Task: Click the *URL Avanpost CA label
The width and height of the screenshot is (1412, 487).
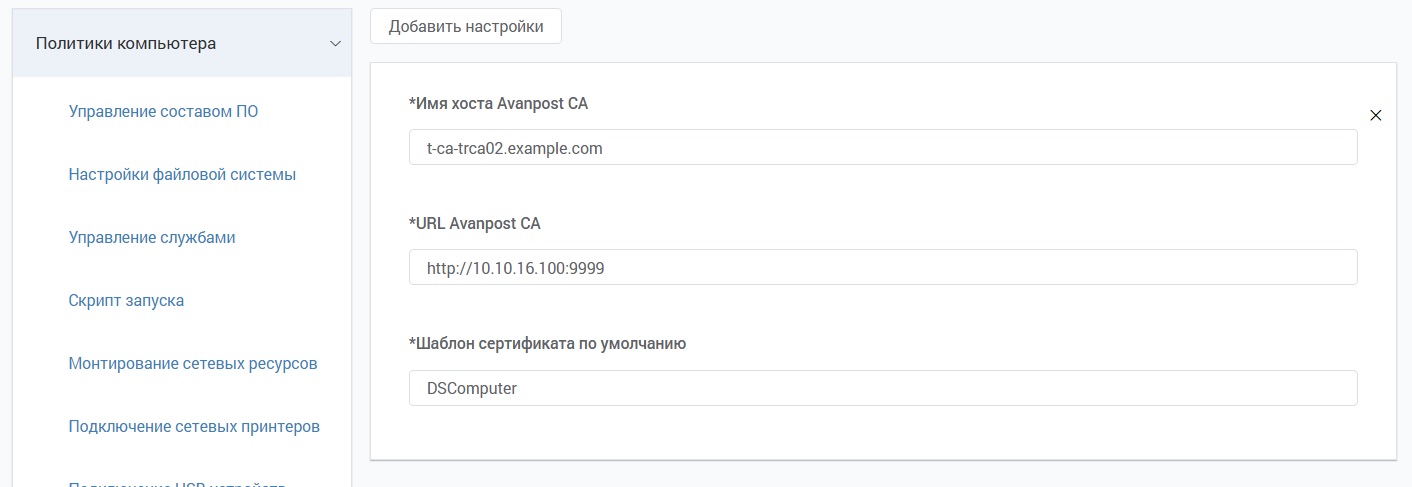Action: [x=475, y=224]
